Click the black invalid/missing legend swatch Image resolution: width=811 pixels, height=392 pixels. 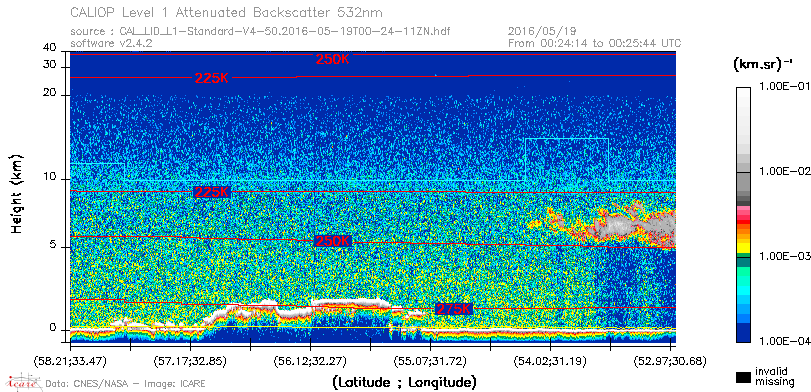[x=743, y=377]
